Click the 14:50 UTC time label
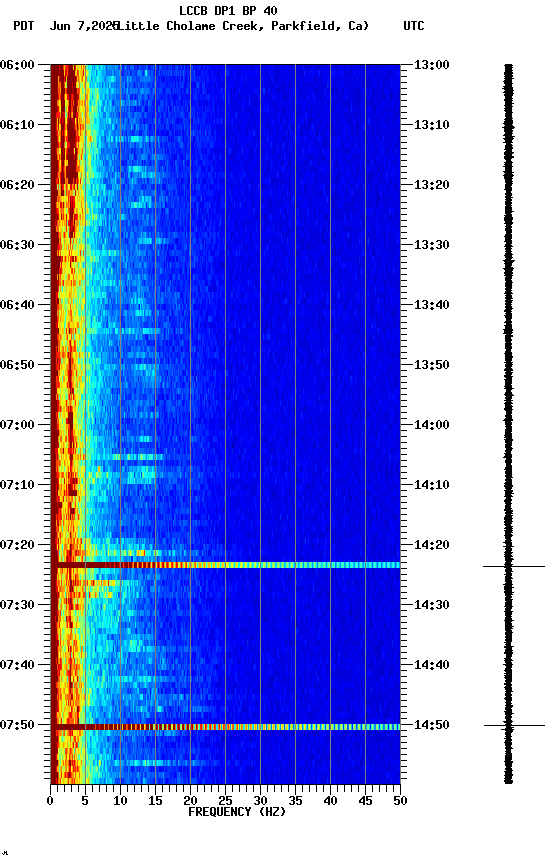552x864 pixels. coord(431,725)
